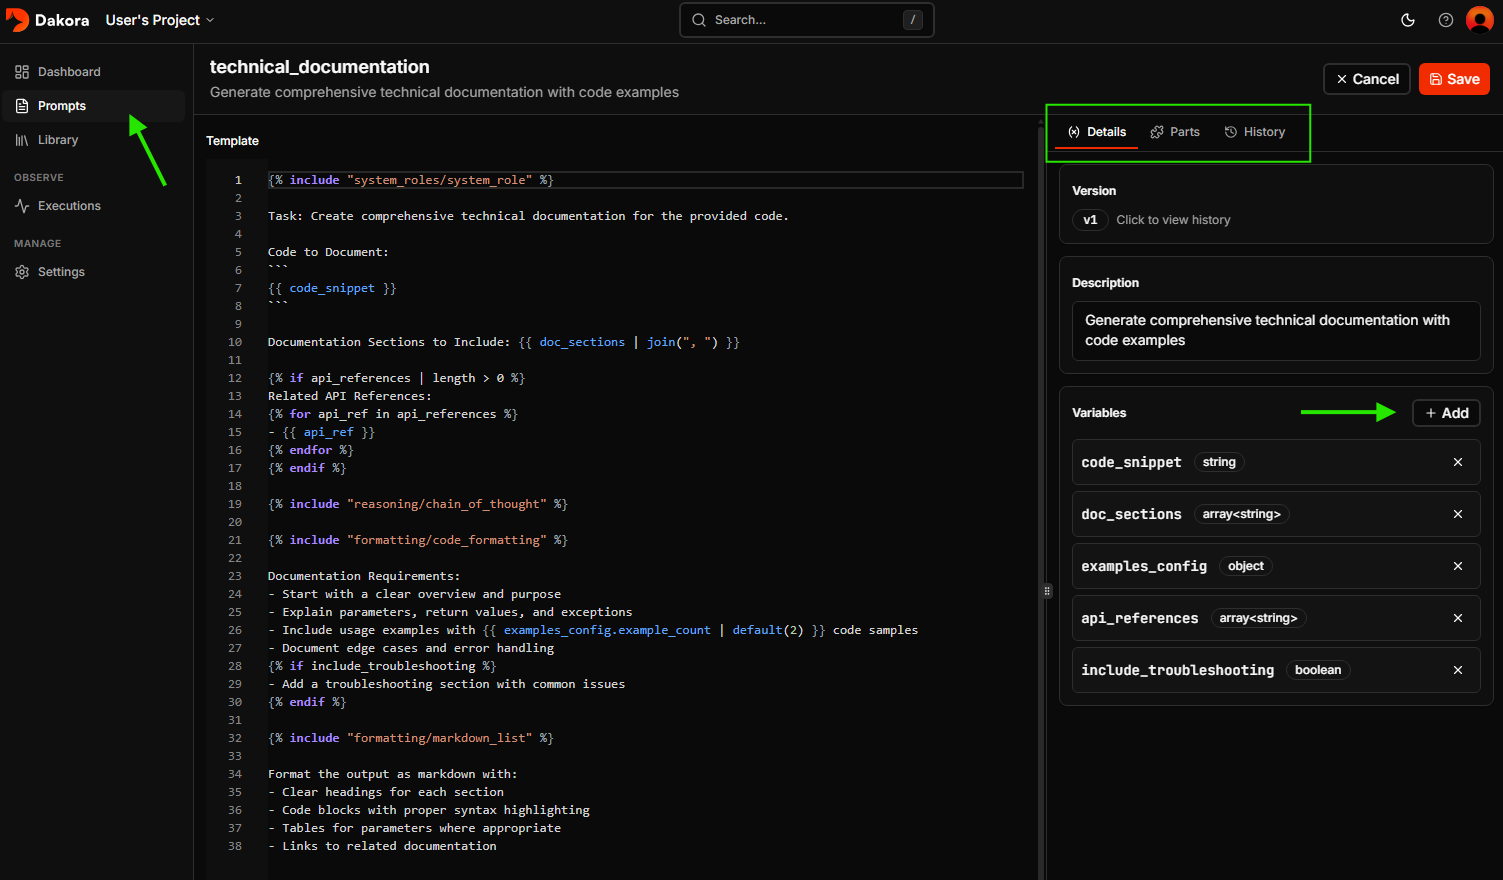Open Library in the sidebar
1503x880 pixels.
pos(57,140)
